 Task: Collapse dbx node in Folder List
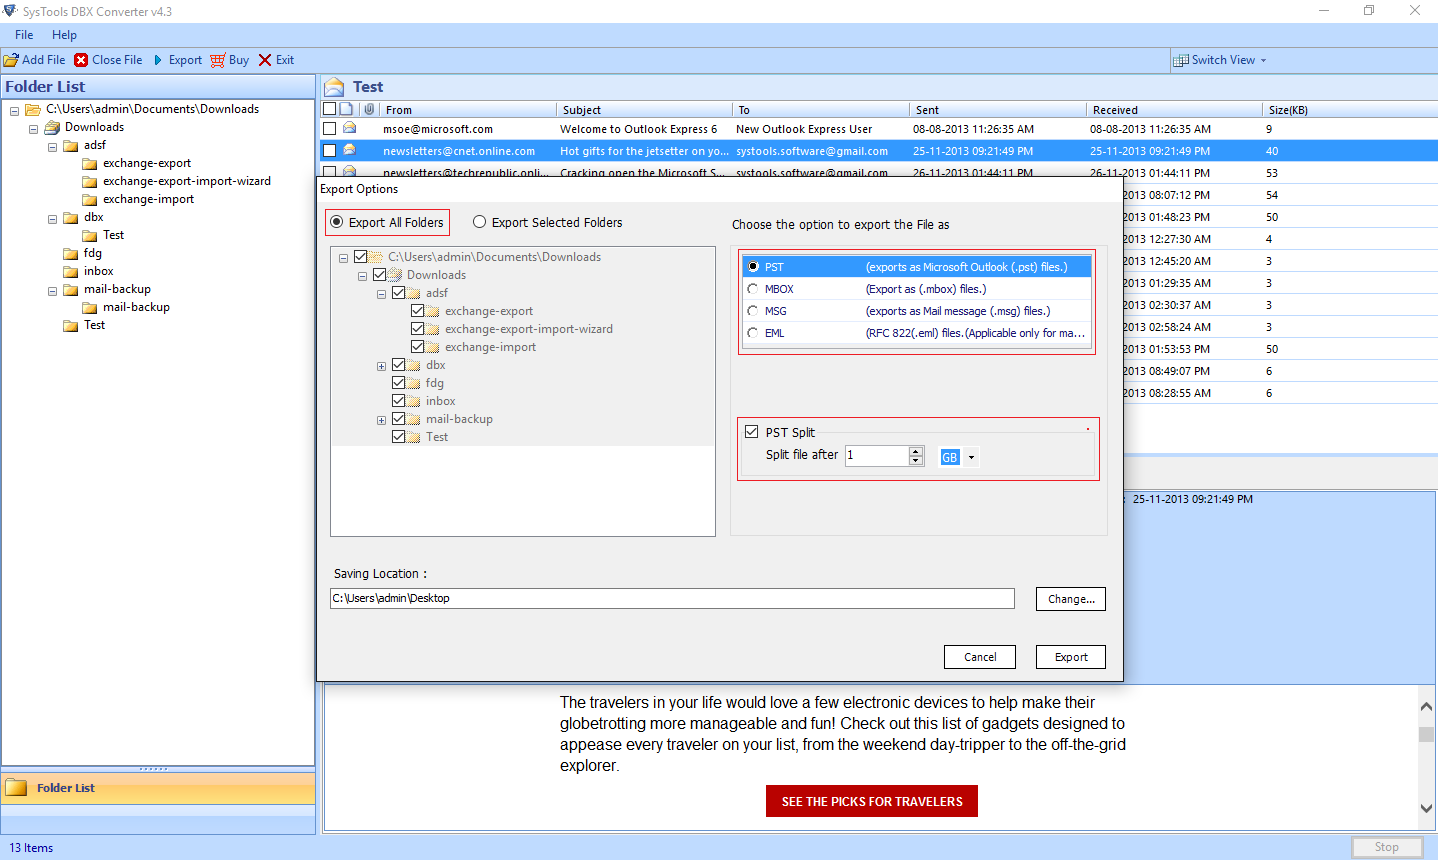[x=52, y=218]
